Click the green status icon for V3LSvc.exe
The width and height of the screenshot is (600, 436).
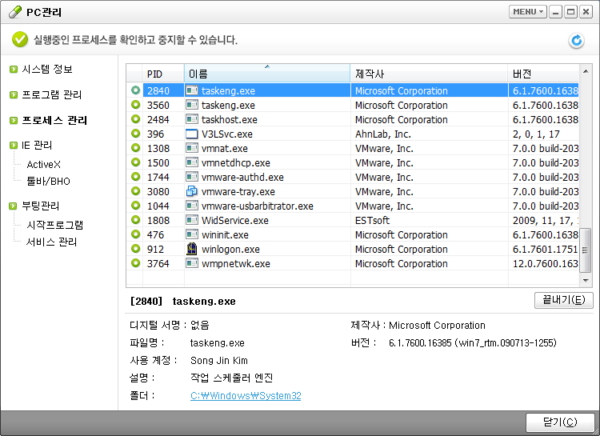tap(135, 133)
